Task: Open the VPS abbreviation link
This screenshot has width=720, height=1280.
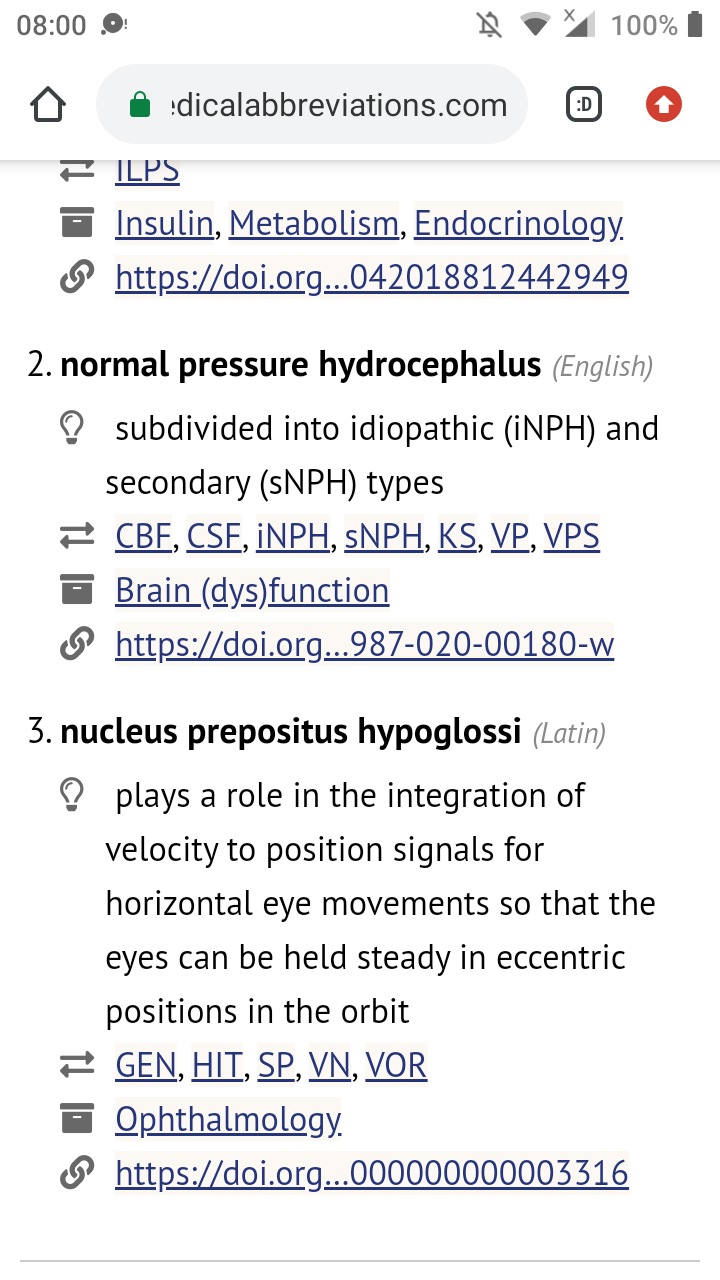Action: (x=571, y=537)
